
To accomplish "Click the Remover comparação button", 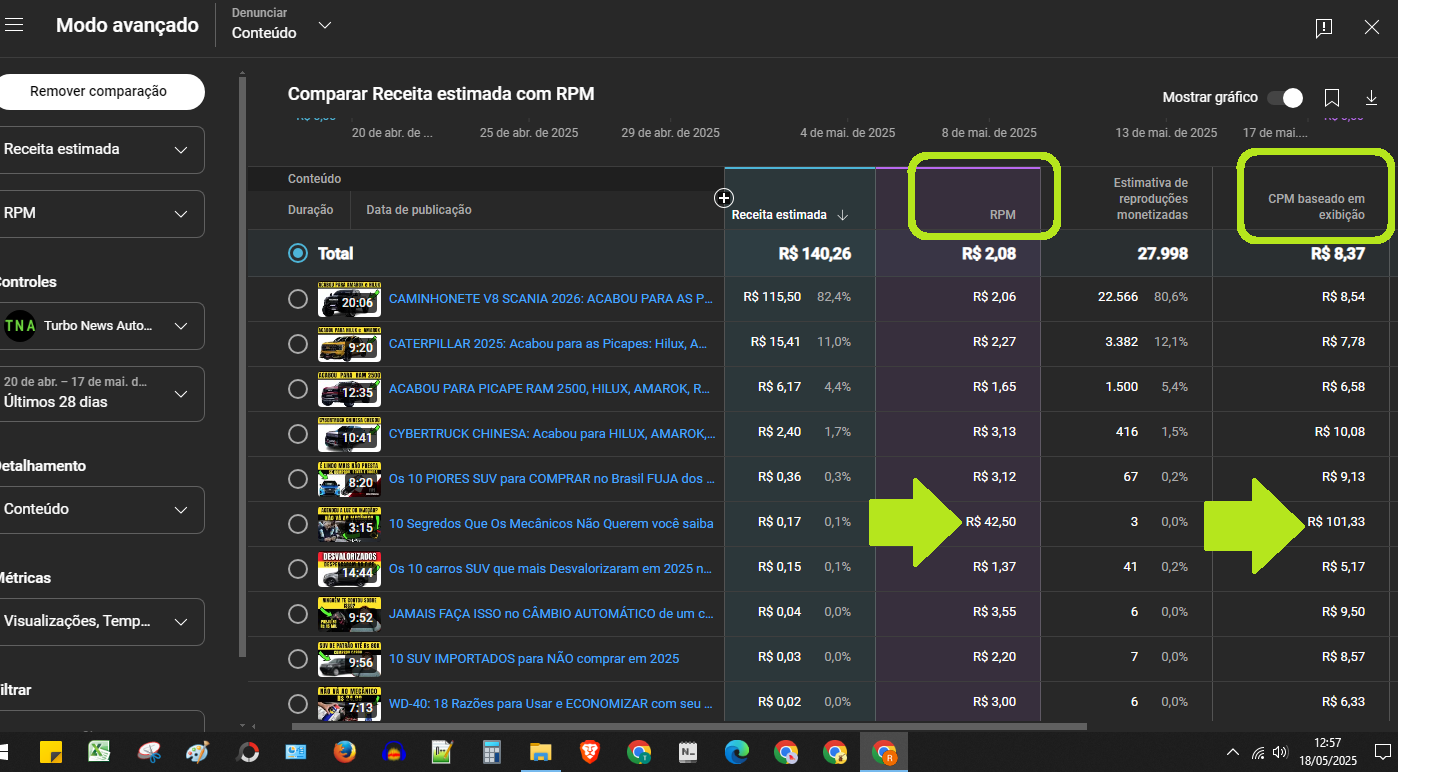I will coord(98,92).
